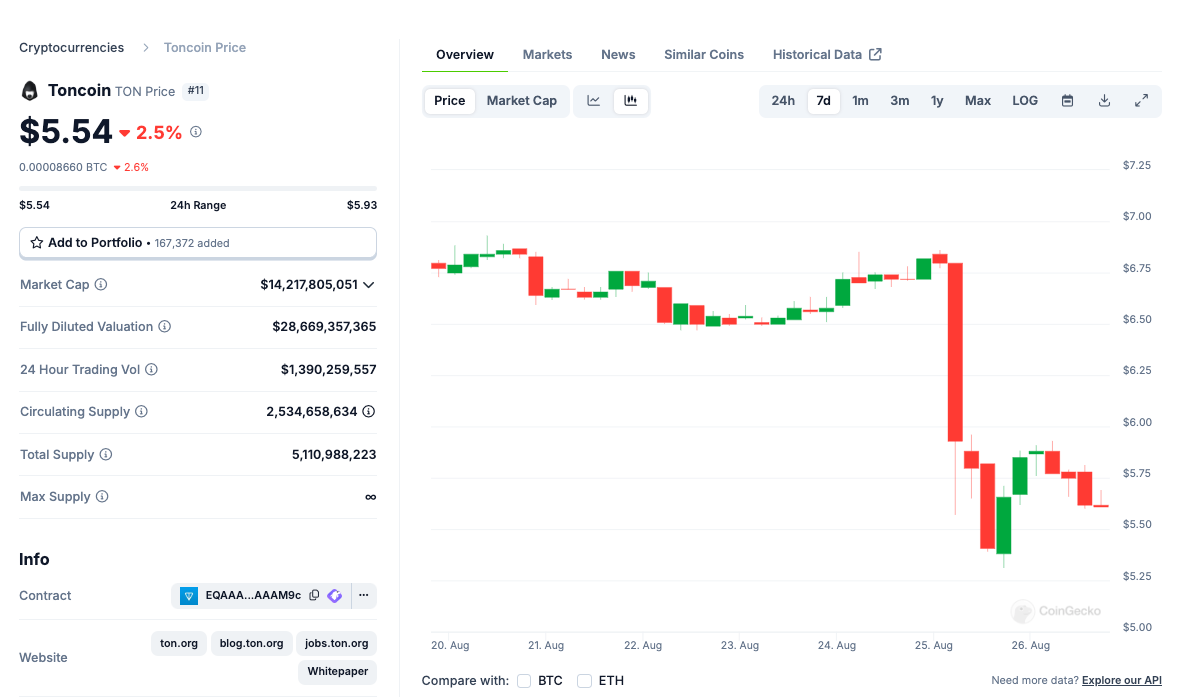This screenshot has height=697, width=1185.
Task: Select the Max time range
Action: pyautogui.click(x=978, y=101)
